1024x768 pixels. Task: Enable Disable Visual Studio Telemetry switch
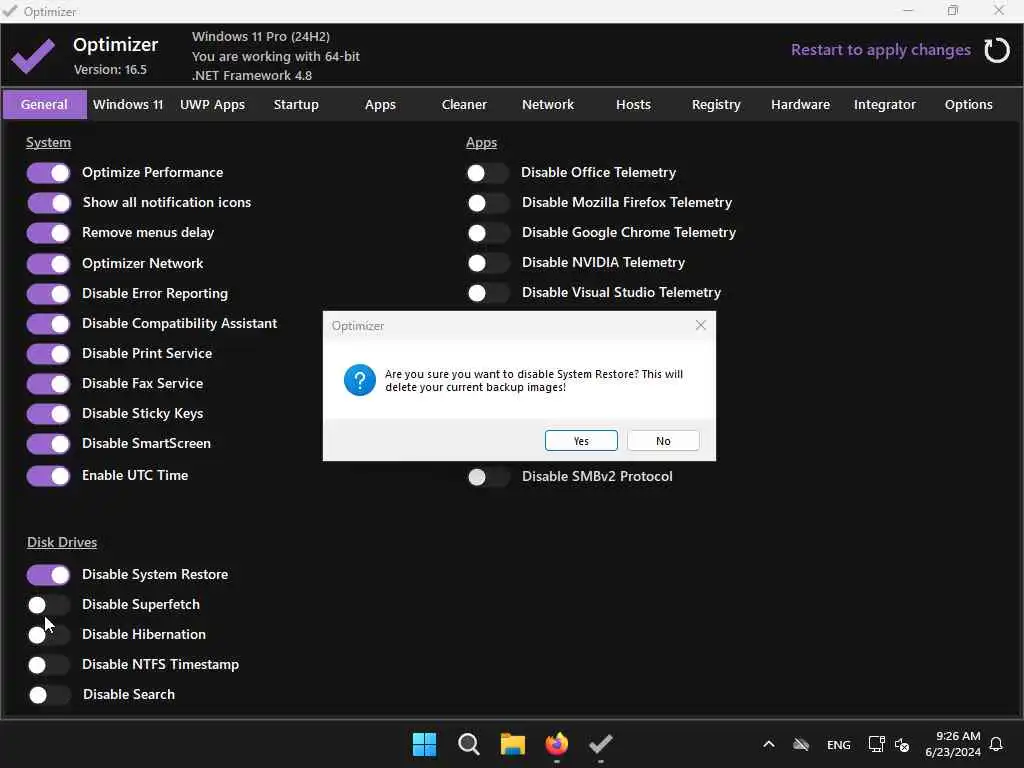488,293
